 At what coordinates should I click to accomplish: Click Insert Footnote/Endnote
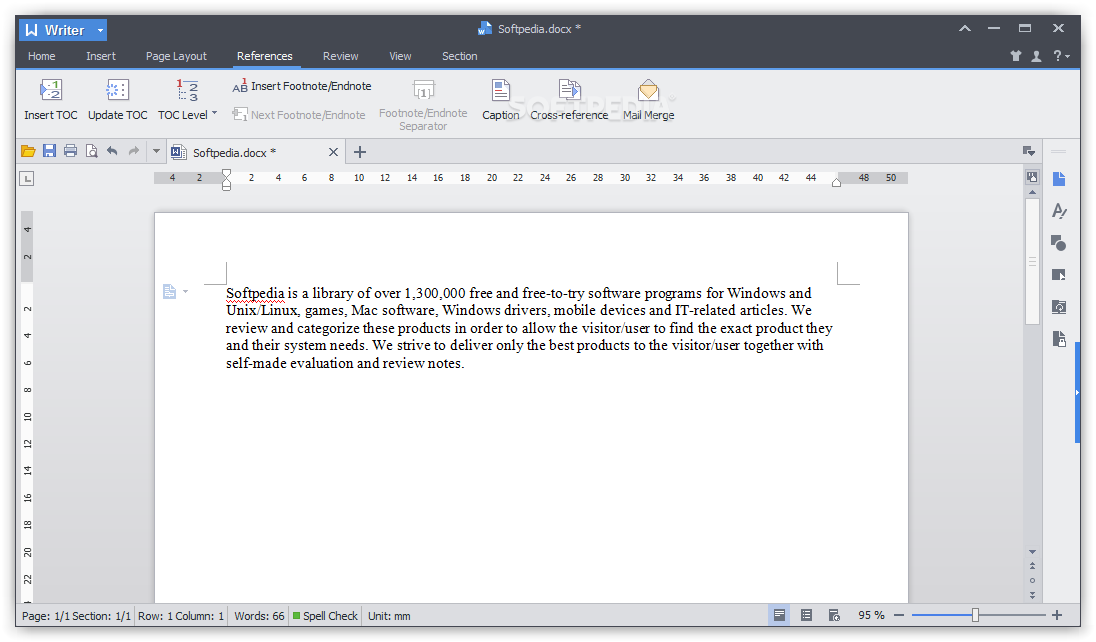click(302, 86)
